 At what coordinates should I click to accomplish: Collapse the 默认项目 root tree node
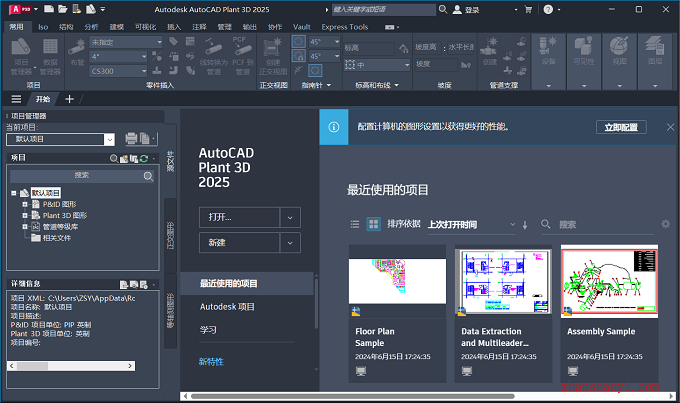click(14, 193)
